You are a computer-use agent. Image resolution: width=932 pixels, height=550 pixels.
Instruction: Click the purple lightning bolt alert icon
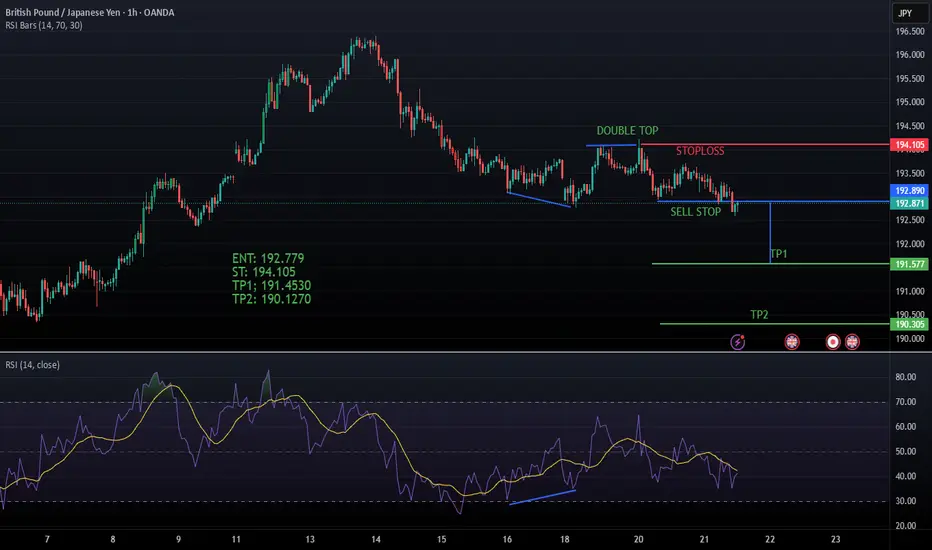tap(738, 342)
